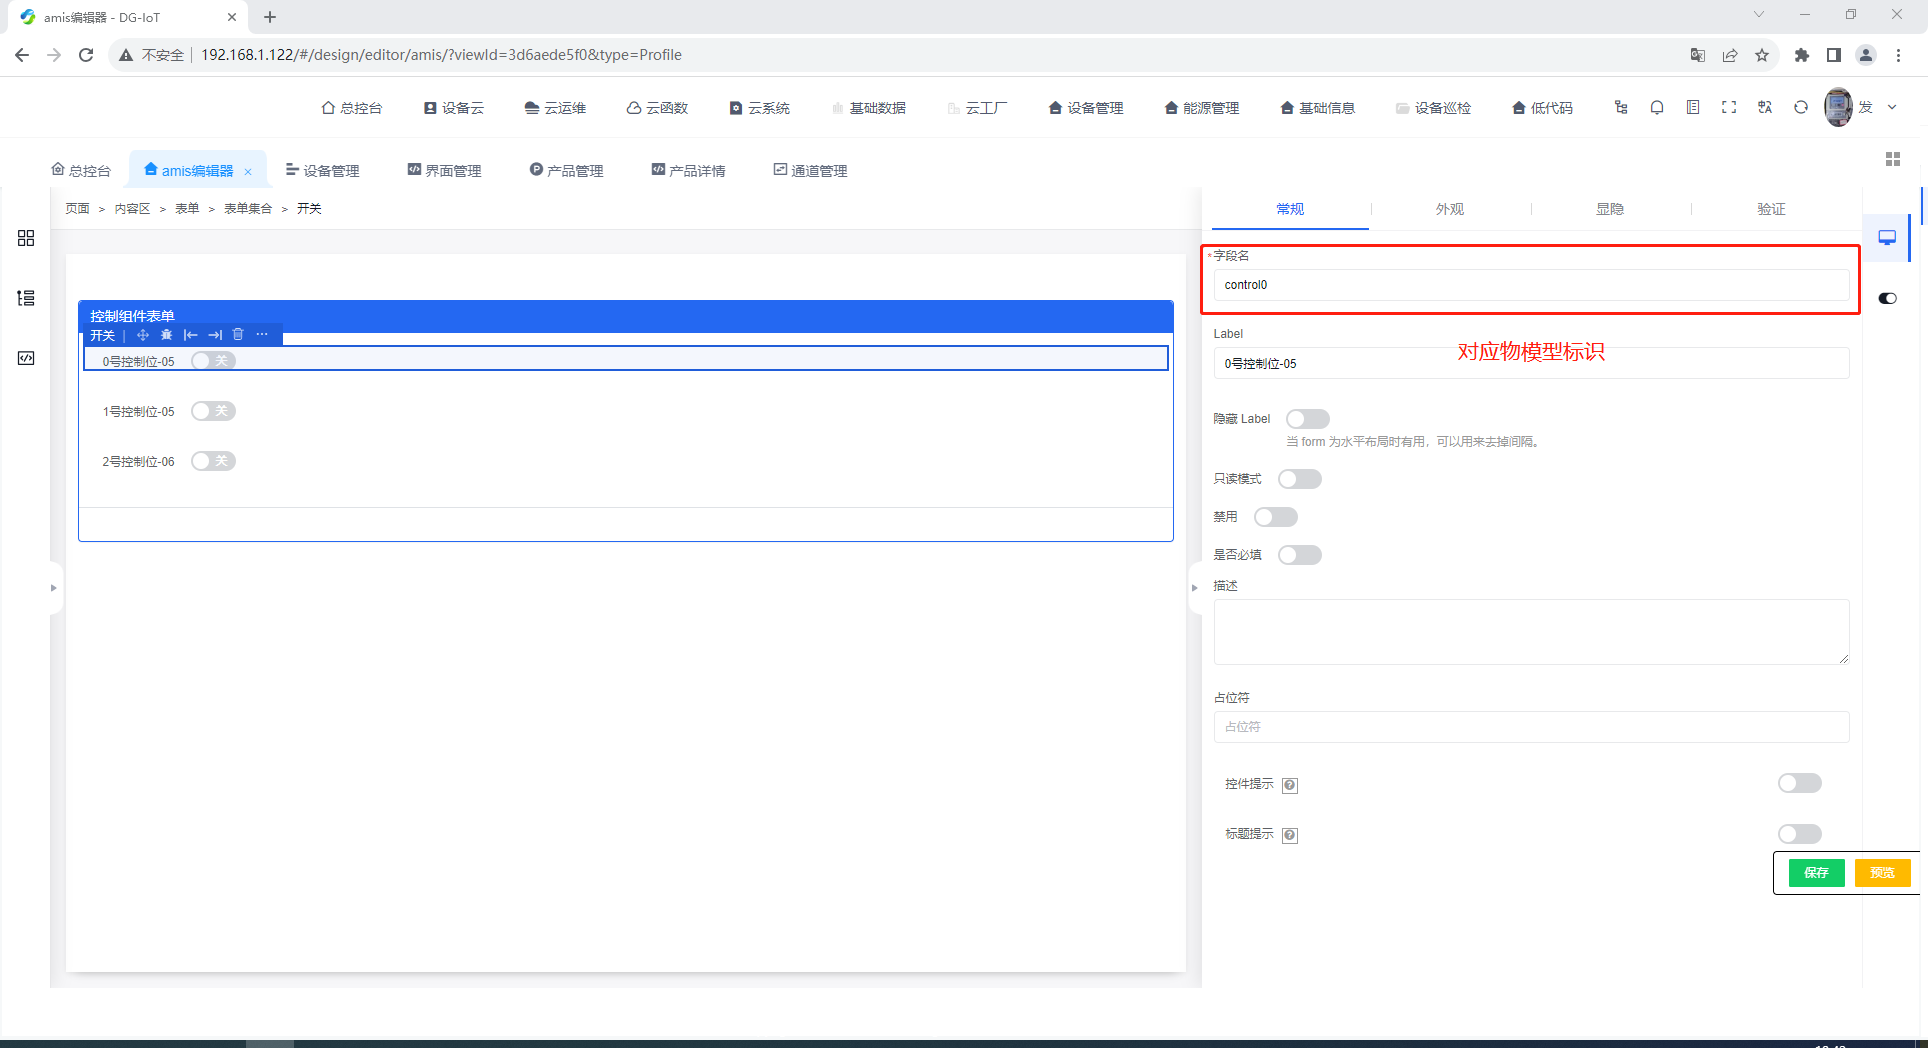Click the 字段名 input containing control0
Image resolution: width=1928 pixels, height=1048 pixels.
tap(1531, 285)
